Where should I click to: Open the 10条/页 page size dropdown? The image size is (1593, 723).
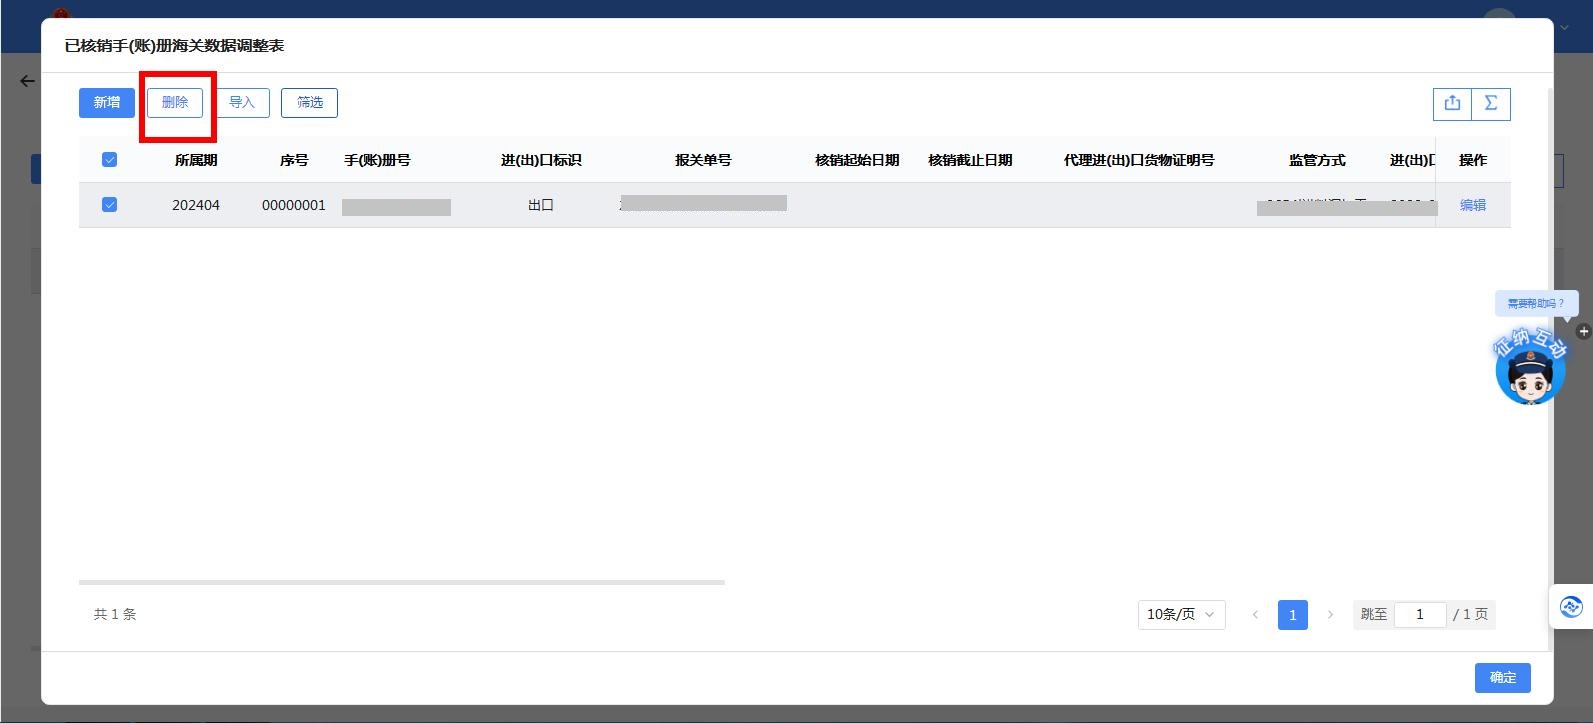pos(1180,614)
